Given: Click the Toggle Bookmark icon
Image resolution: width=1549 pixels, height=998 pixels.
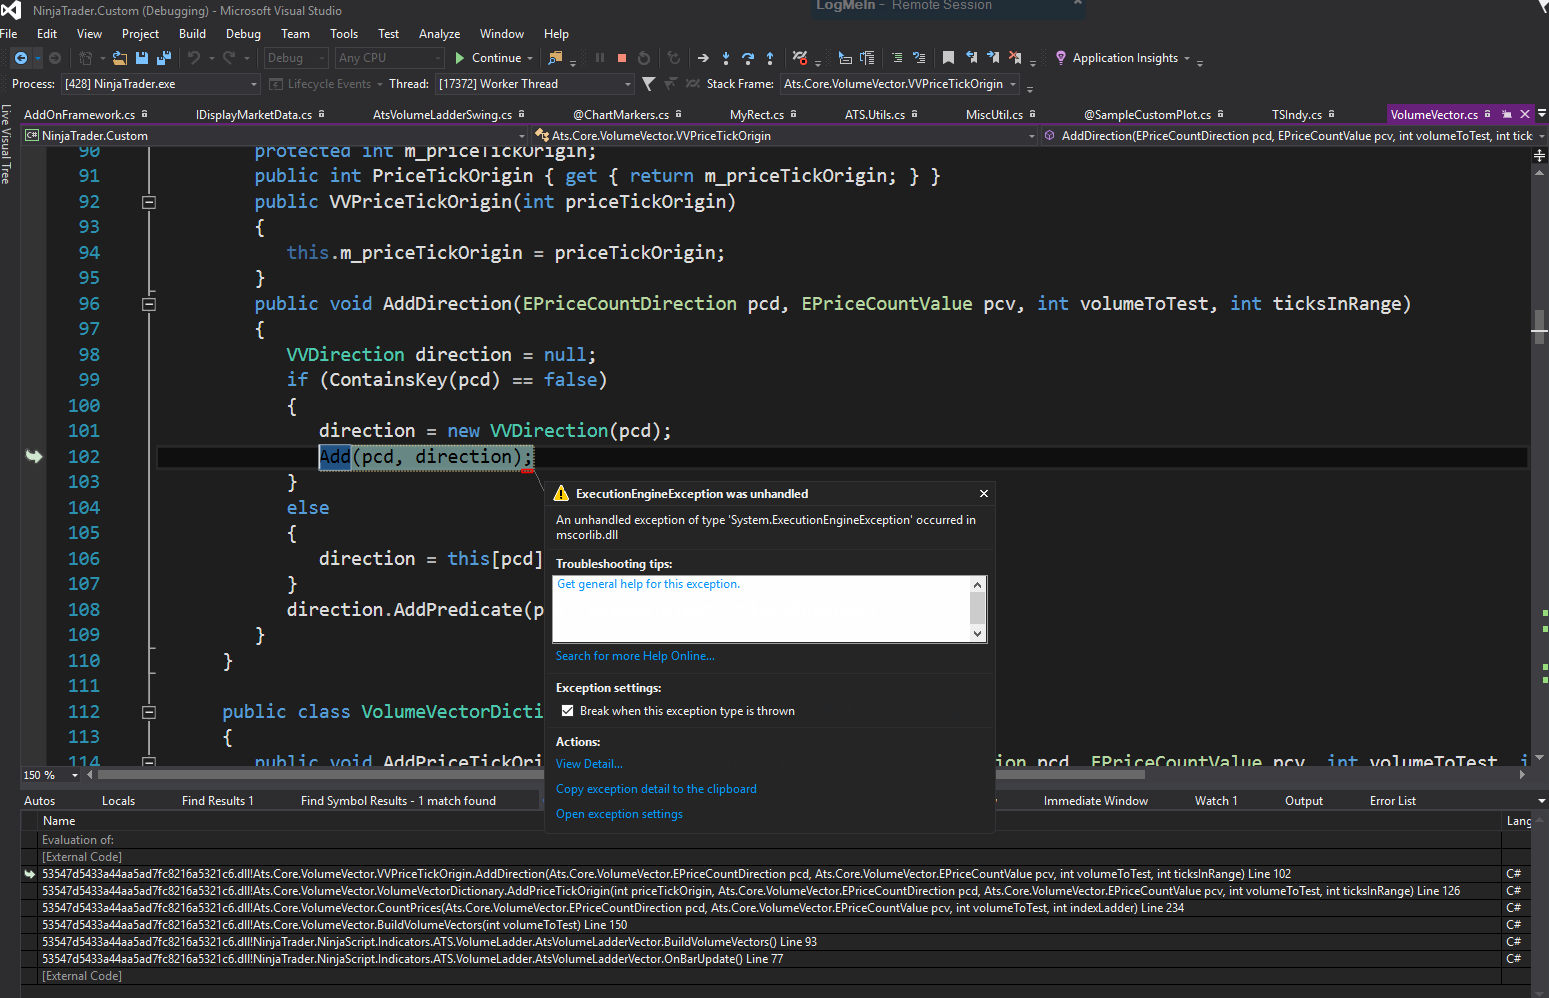Looking at the screenshot, I should pos(948,58).
